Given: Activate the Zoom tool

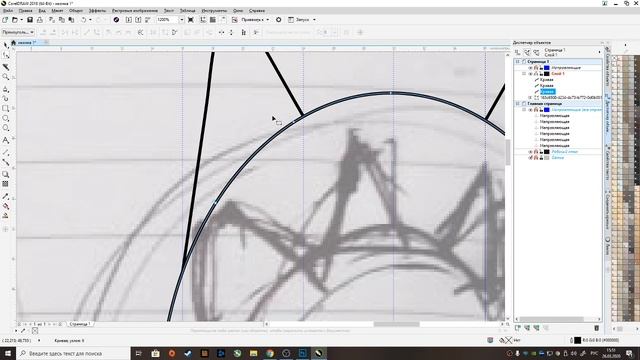Looking at the screenshot, I should (5, 77).
